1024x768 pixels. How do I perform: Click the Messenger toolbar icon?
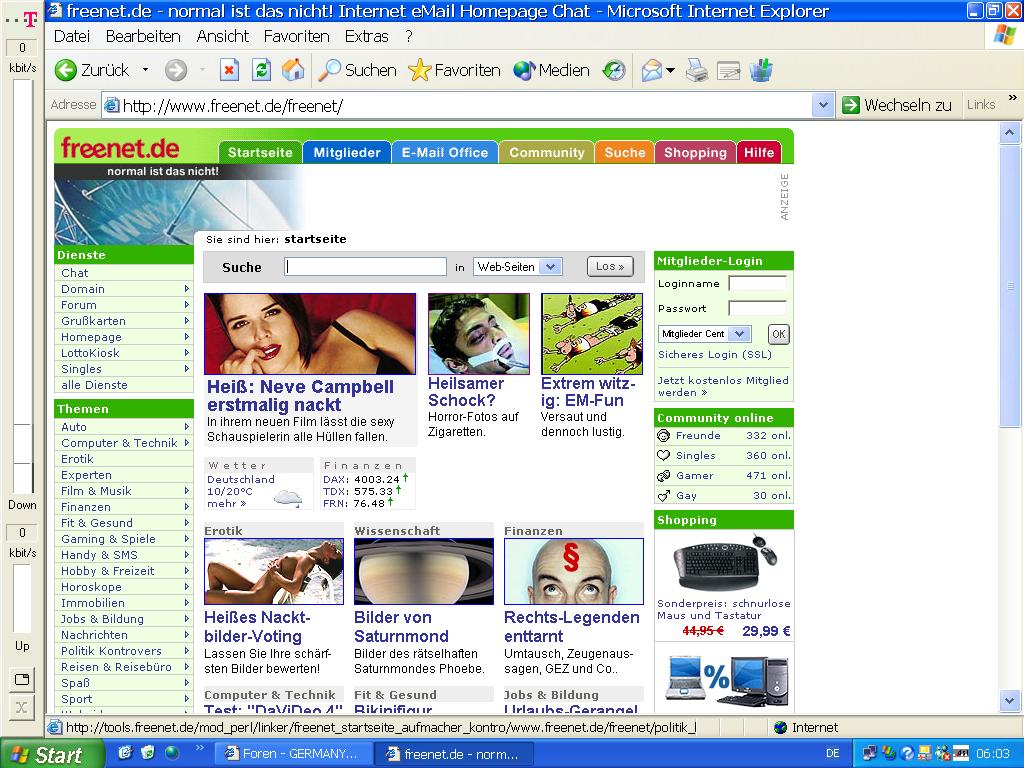coord(761,70)
